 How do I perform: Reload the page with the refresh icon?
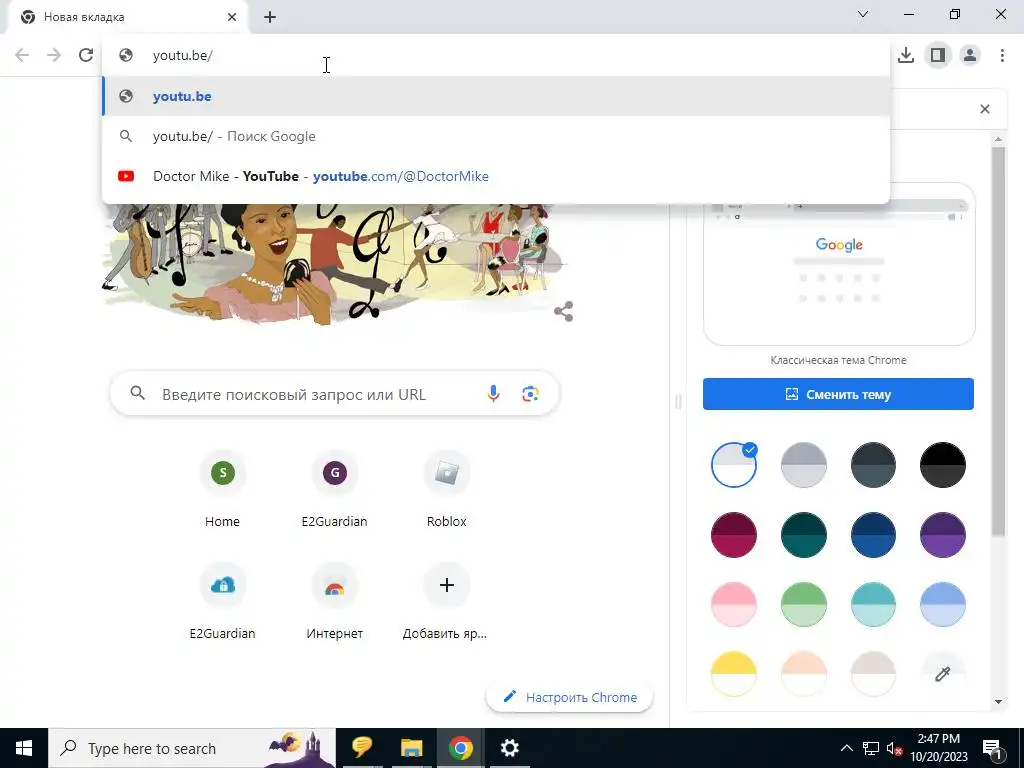[86, 56]
